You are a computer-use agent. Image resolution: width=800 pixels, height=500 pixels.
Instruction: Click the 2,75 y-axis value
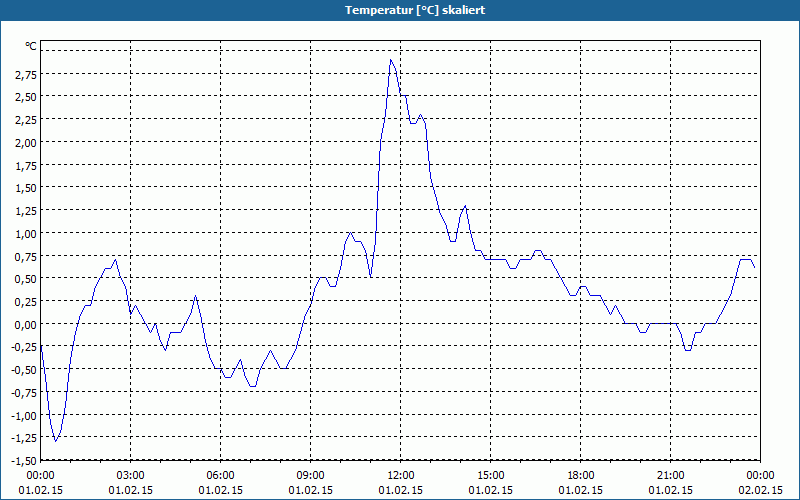(27, 75)
